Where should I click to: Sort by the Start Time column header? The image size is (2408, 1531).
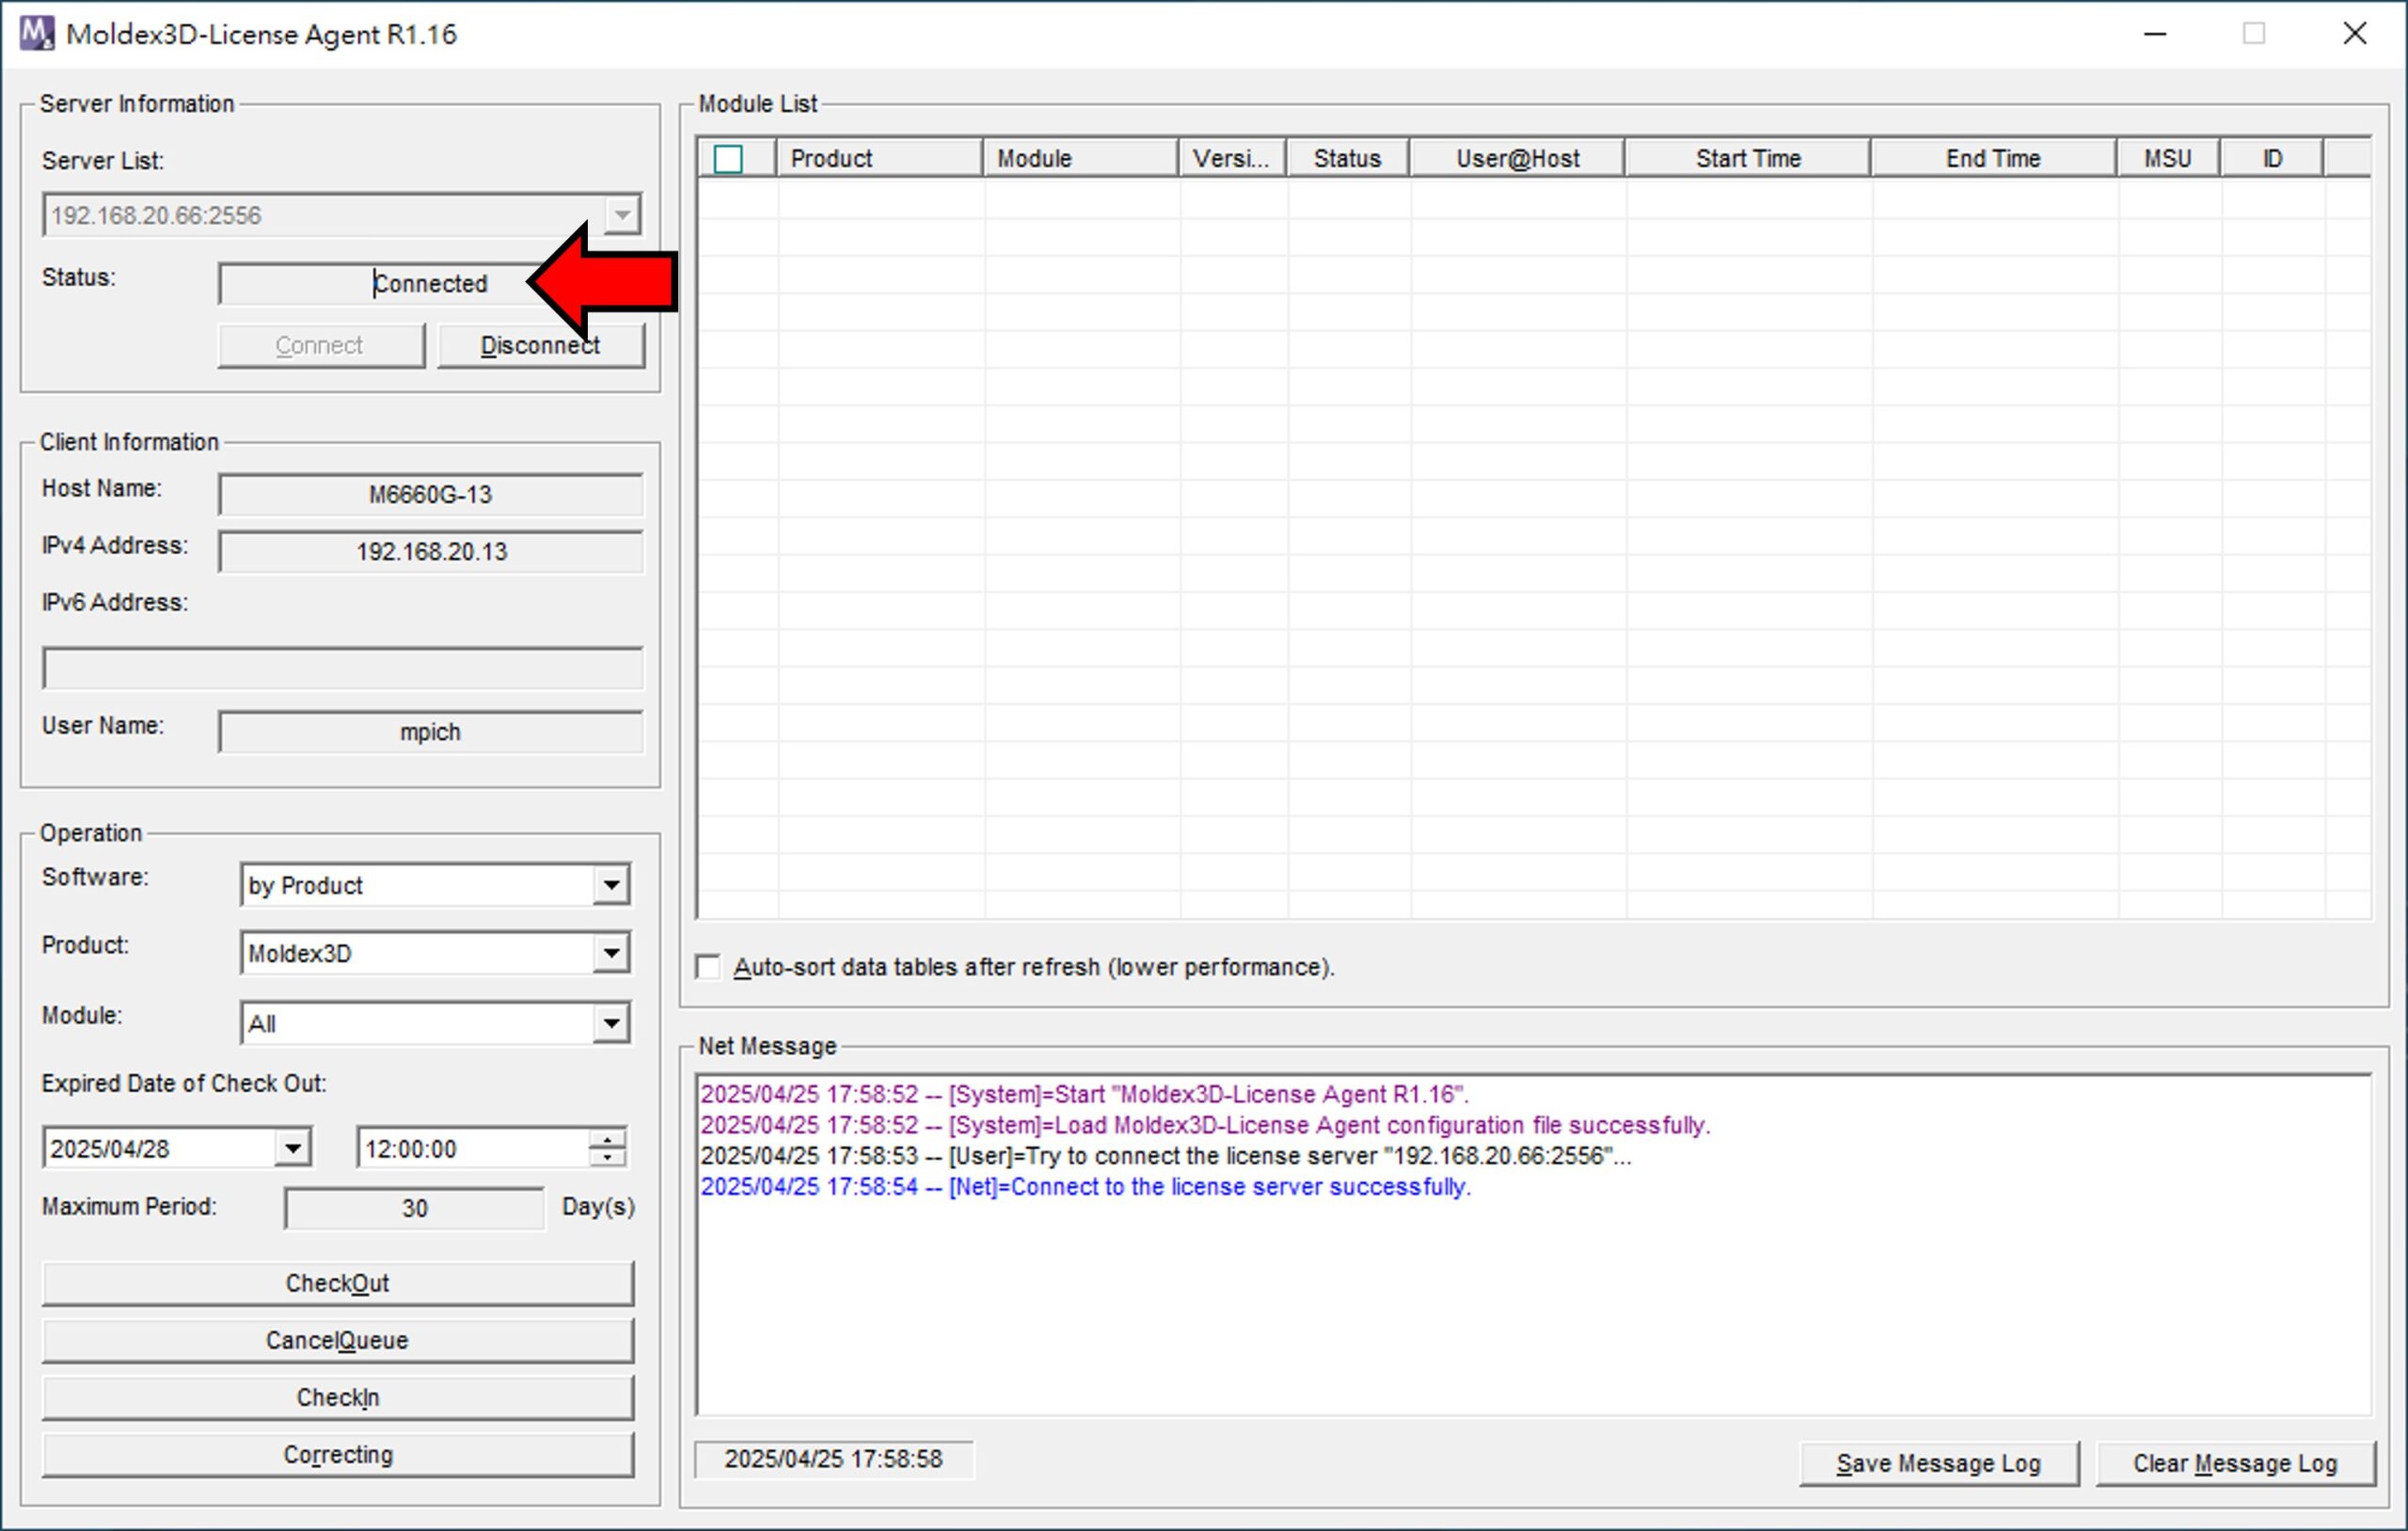pyautogui.click(x=1748, y=158)
